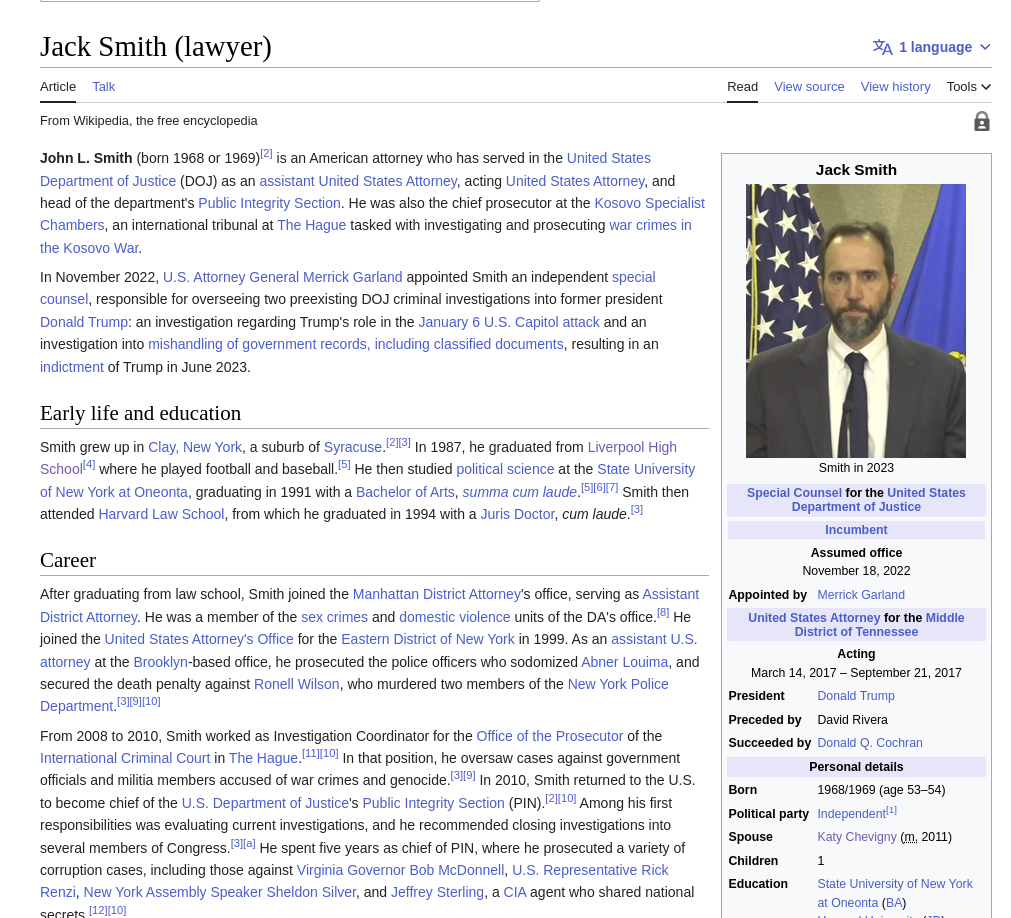Open the domestic violence link

[x=455, y=617]
